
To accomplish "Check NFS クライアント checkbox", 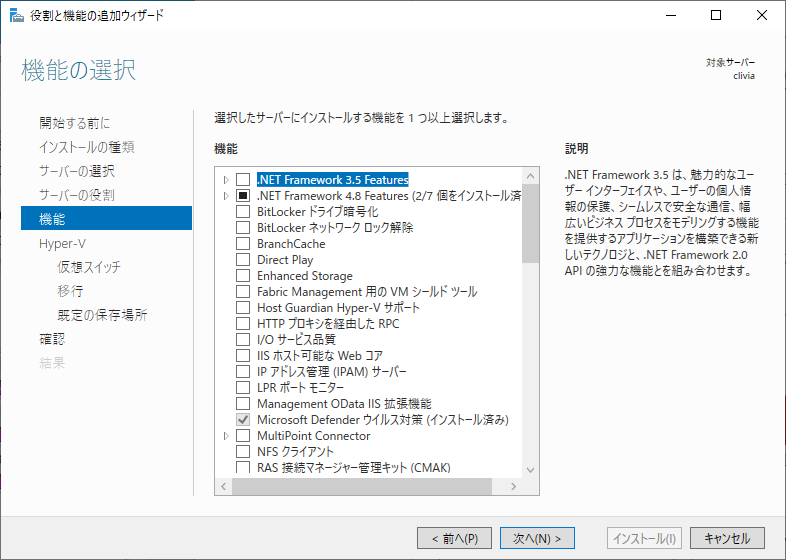I will click(243, 452).
